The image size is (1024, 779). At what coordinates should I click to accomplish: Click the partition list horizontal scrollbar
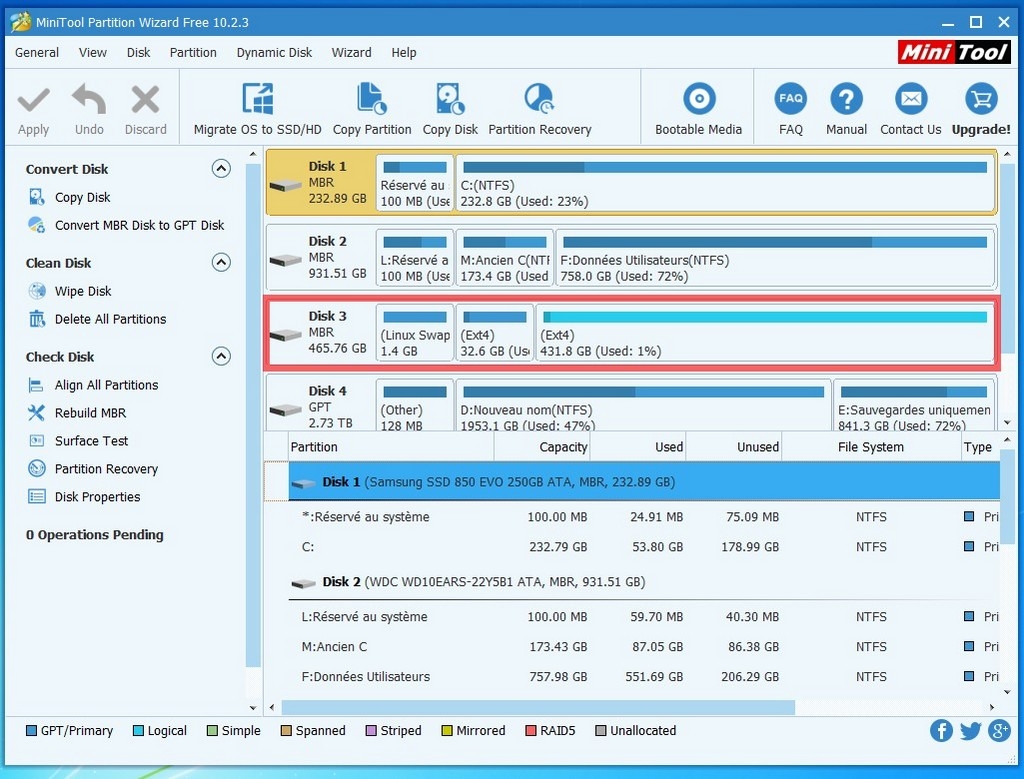[x=538, y=707]
